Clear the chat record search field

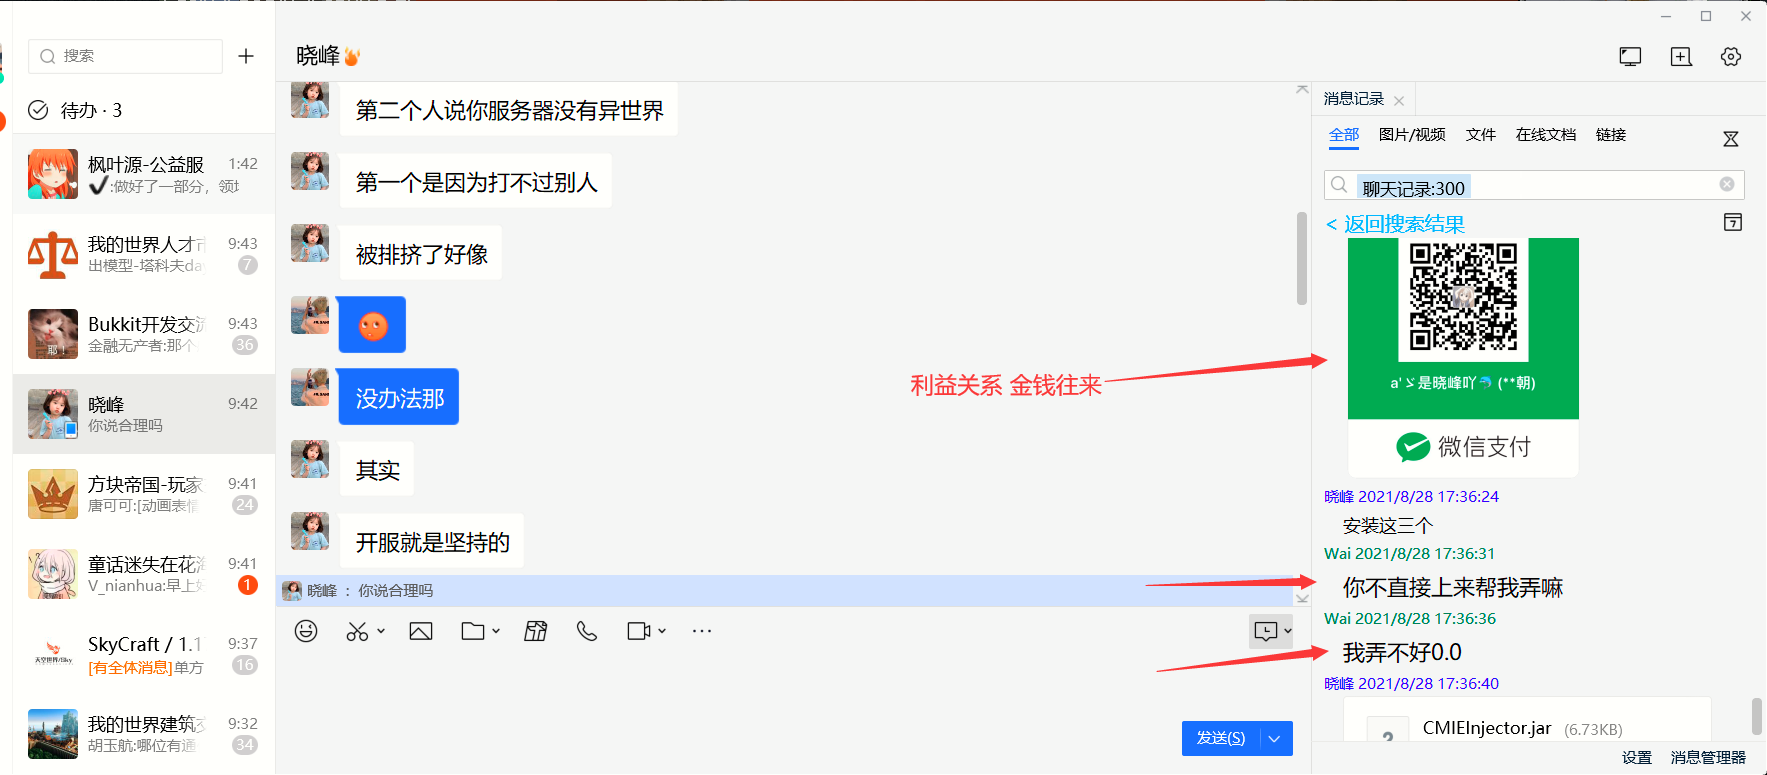(1727, 184)
